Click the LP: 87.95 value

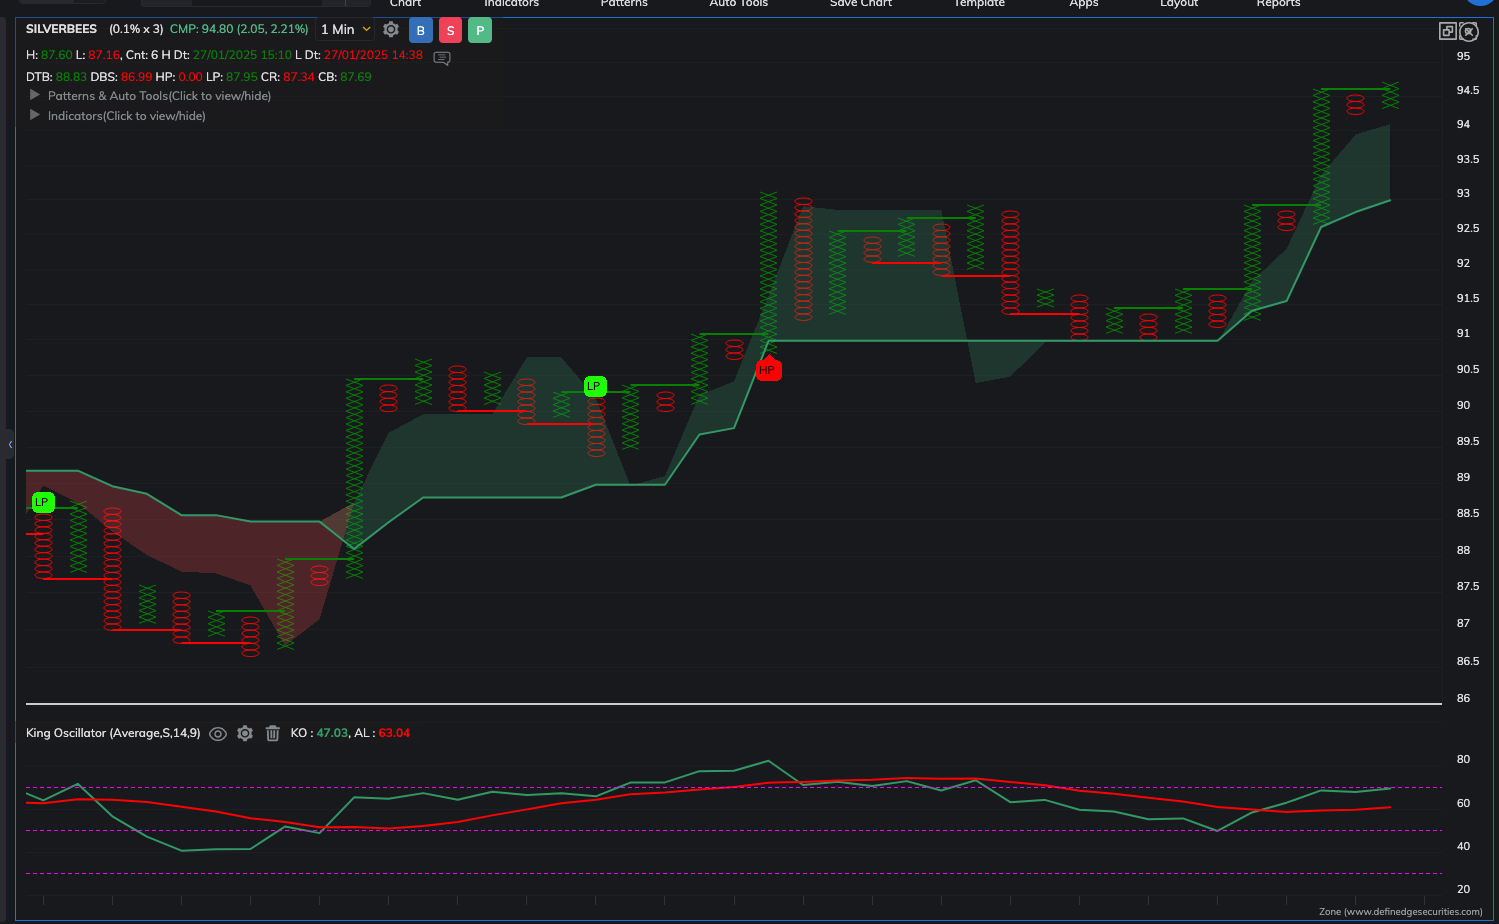232,77
